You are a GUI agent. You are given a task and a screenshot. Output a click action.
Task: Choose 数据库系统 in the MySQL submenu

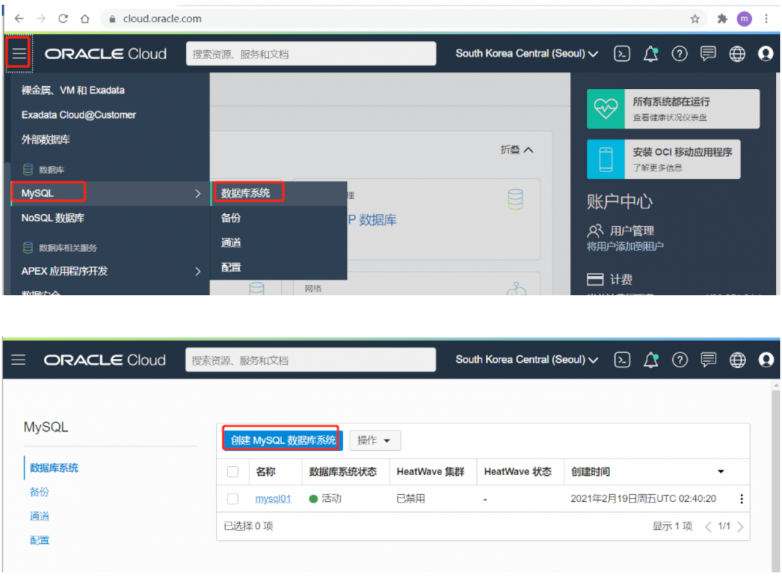[245, 193]
